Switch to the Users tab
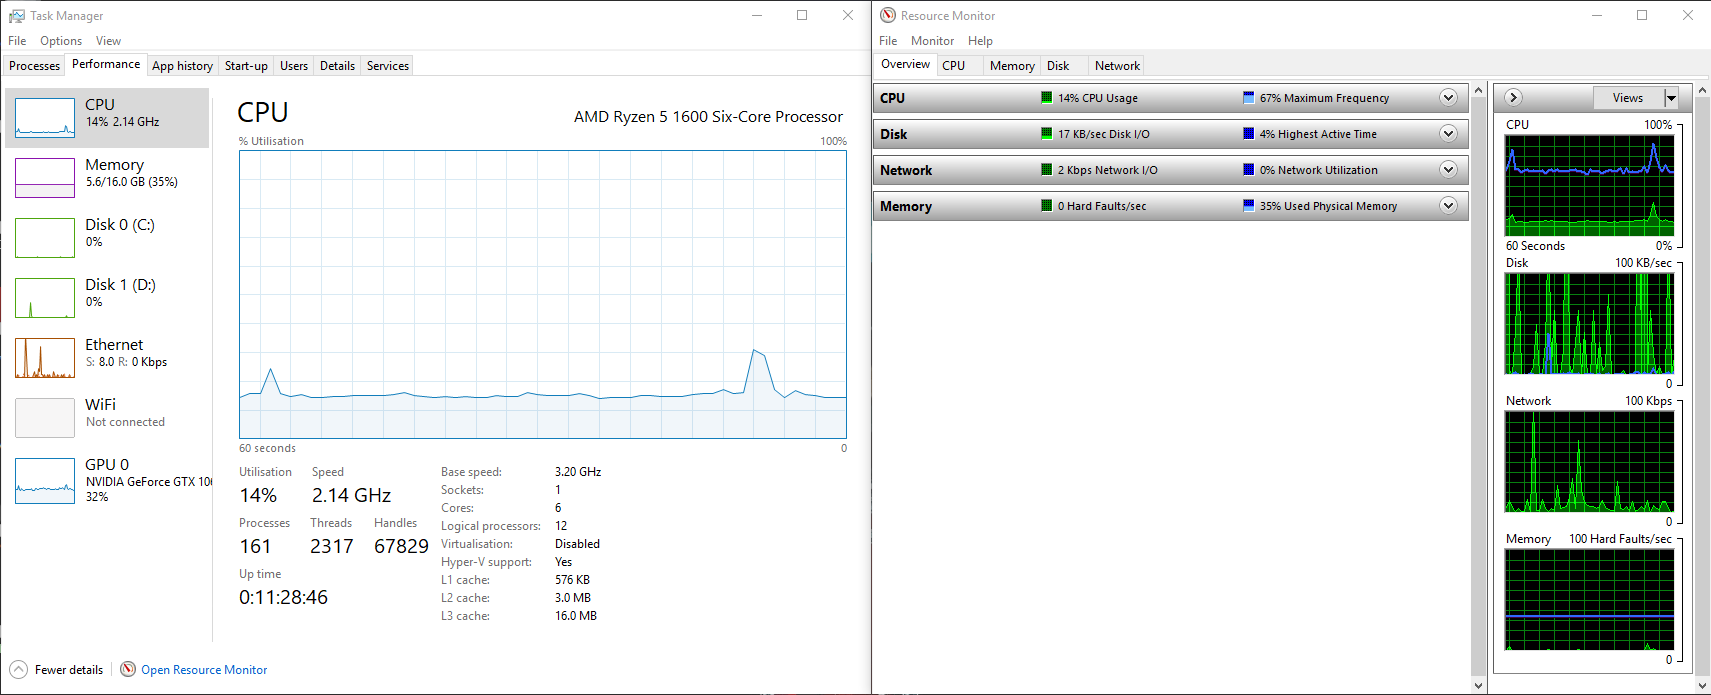 coord(294,66)
